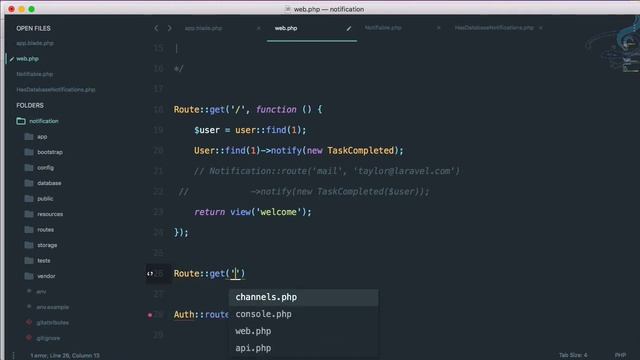Viewport: 640px width, 360px height.
Task: Close the HasDatabaseNotifications.php tab
Action: (x=541, y=28)
